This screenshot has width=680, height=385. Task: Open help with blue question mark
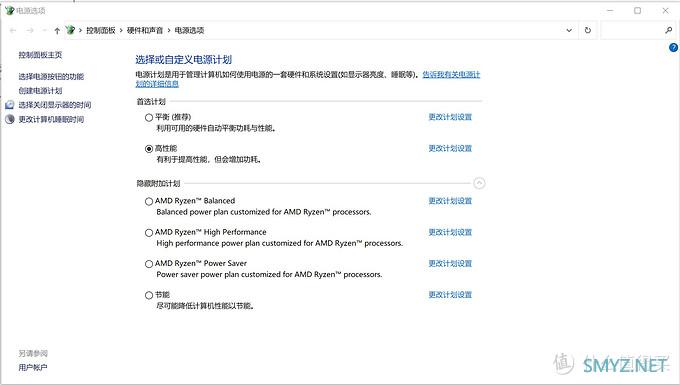(673, 48)
